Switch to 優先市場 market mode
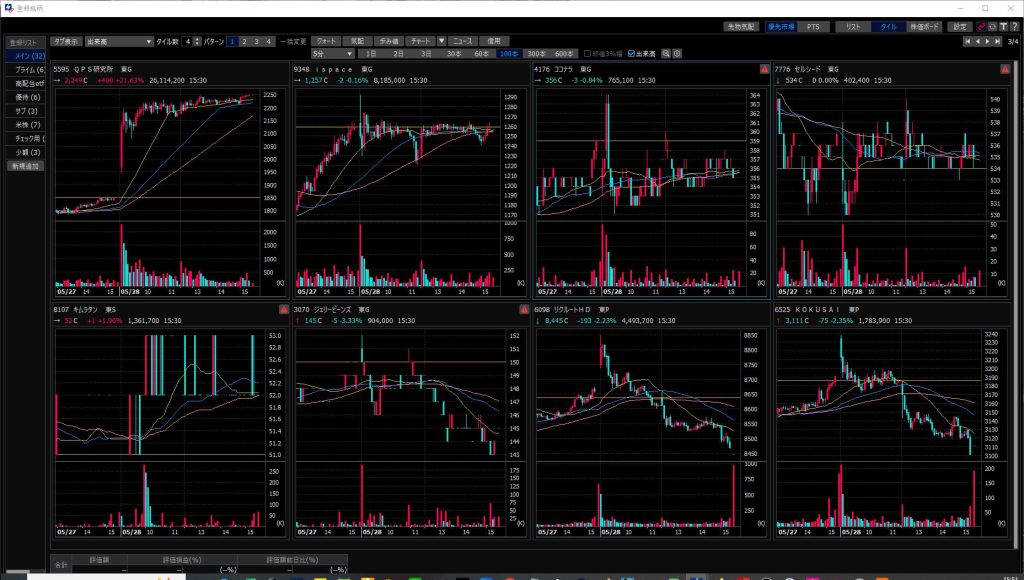 (781, 27)
